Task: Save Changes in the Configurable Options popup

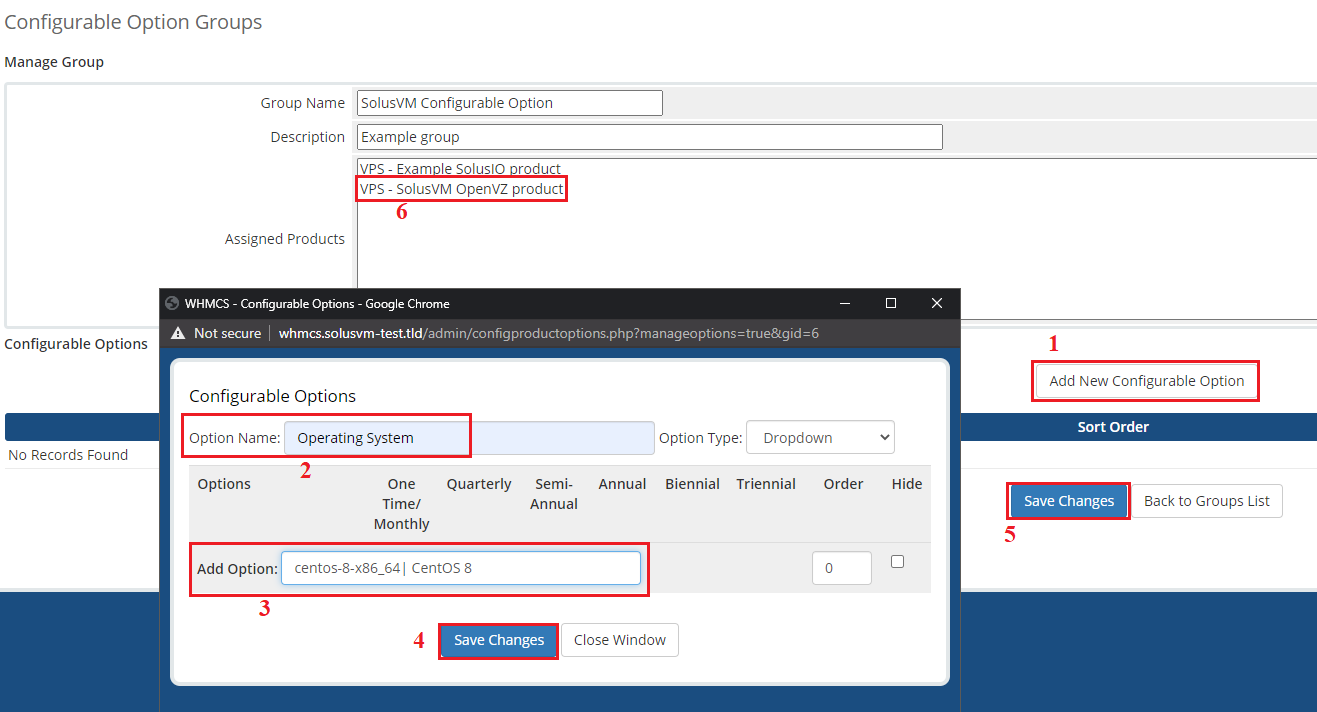Action: tap(498, 640)
